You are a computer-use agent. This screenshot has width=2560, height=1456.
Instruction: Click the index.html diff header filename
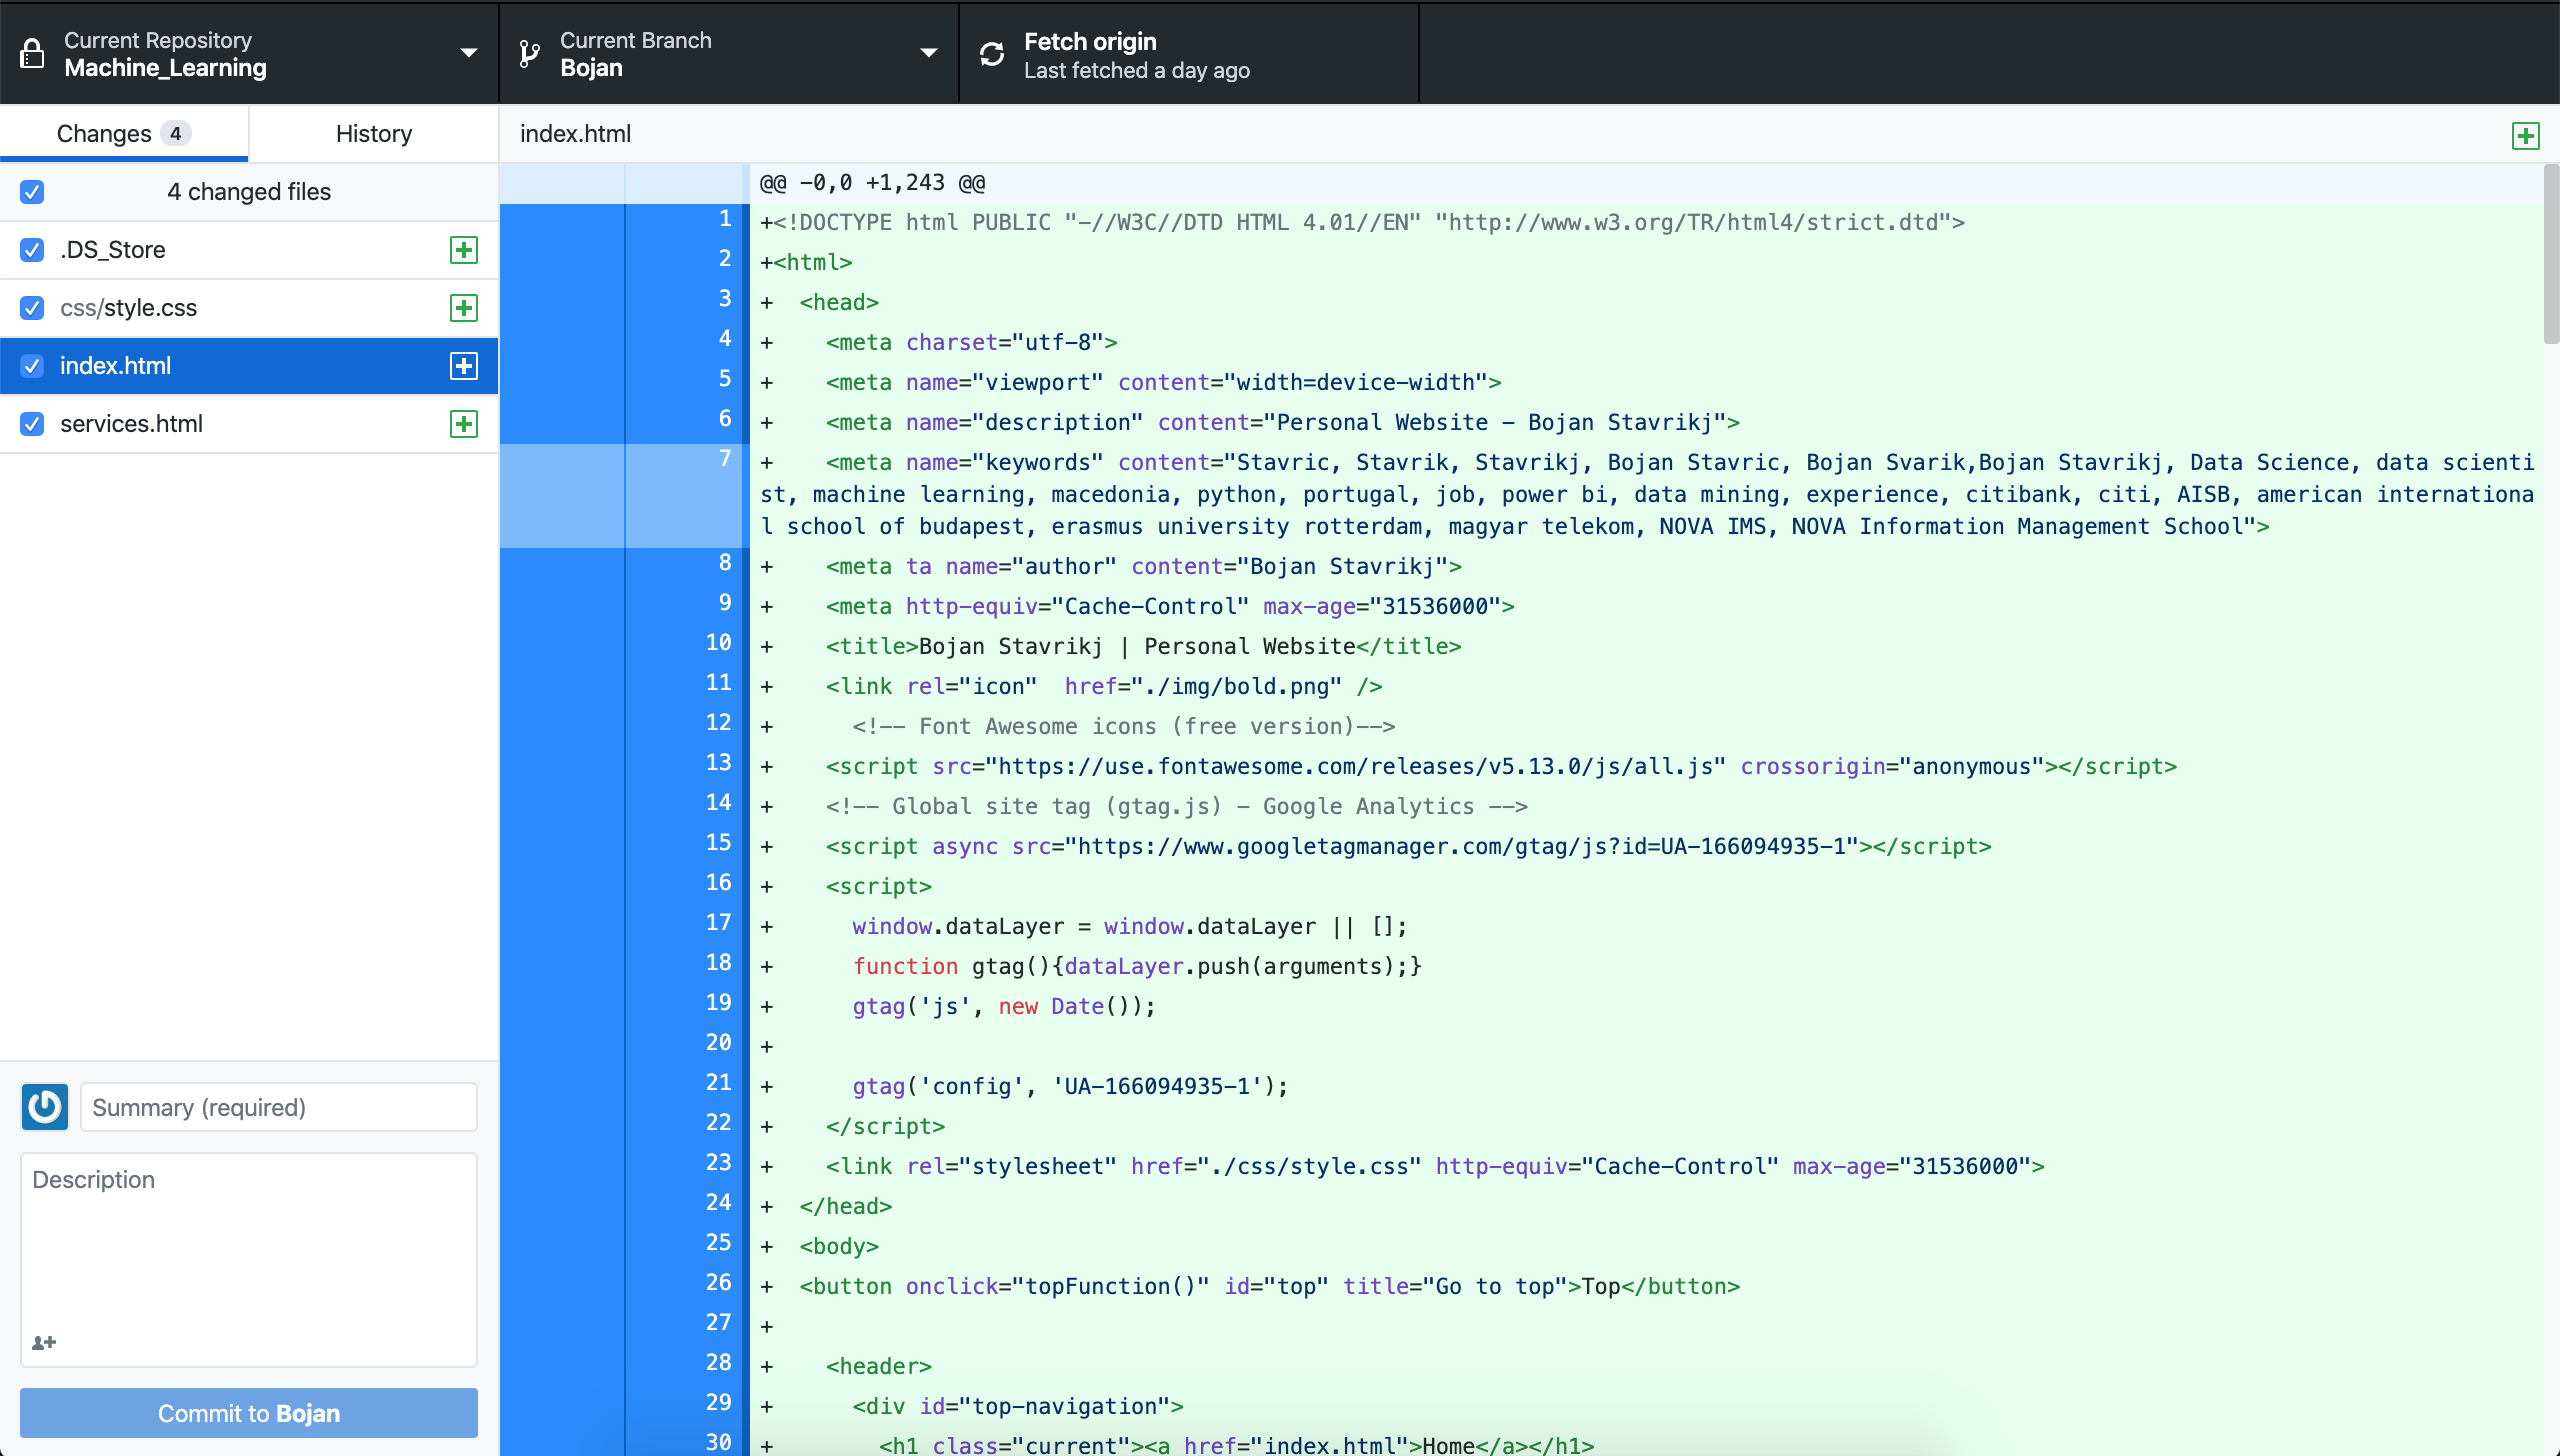point(576,134)
